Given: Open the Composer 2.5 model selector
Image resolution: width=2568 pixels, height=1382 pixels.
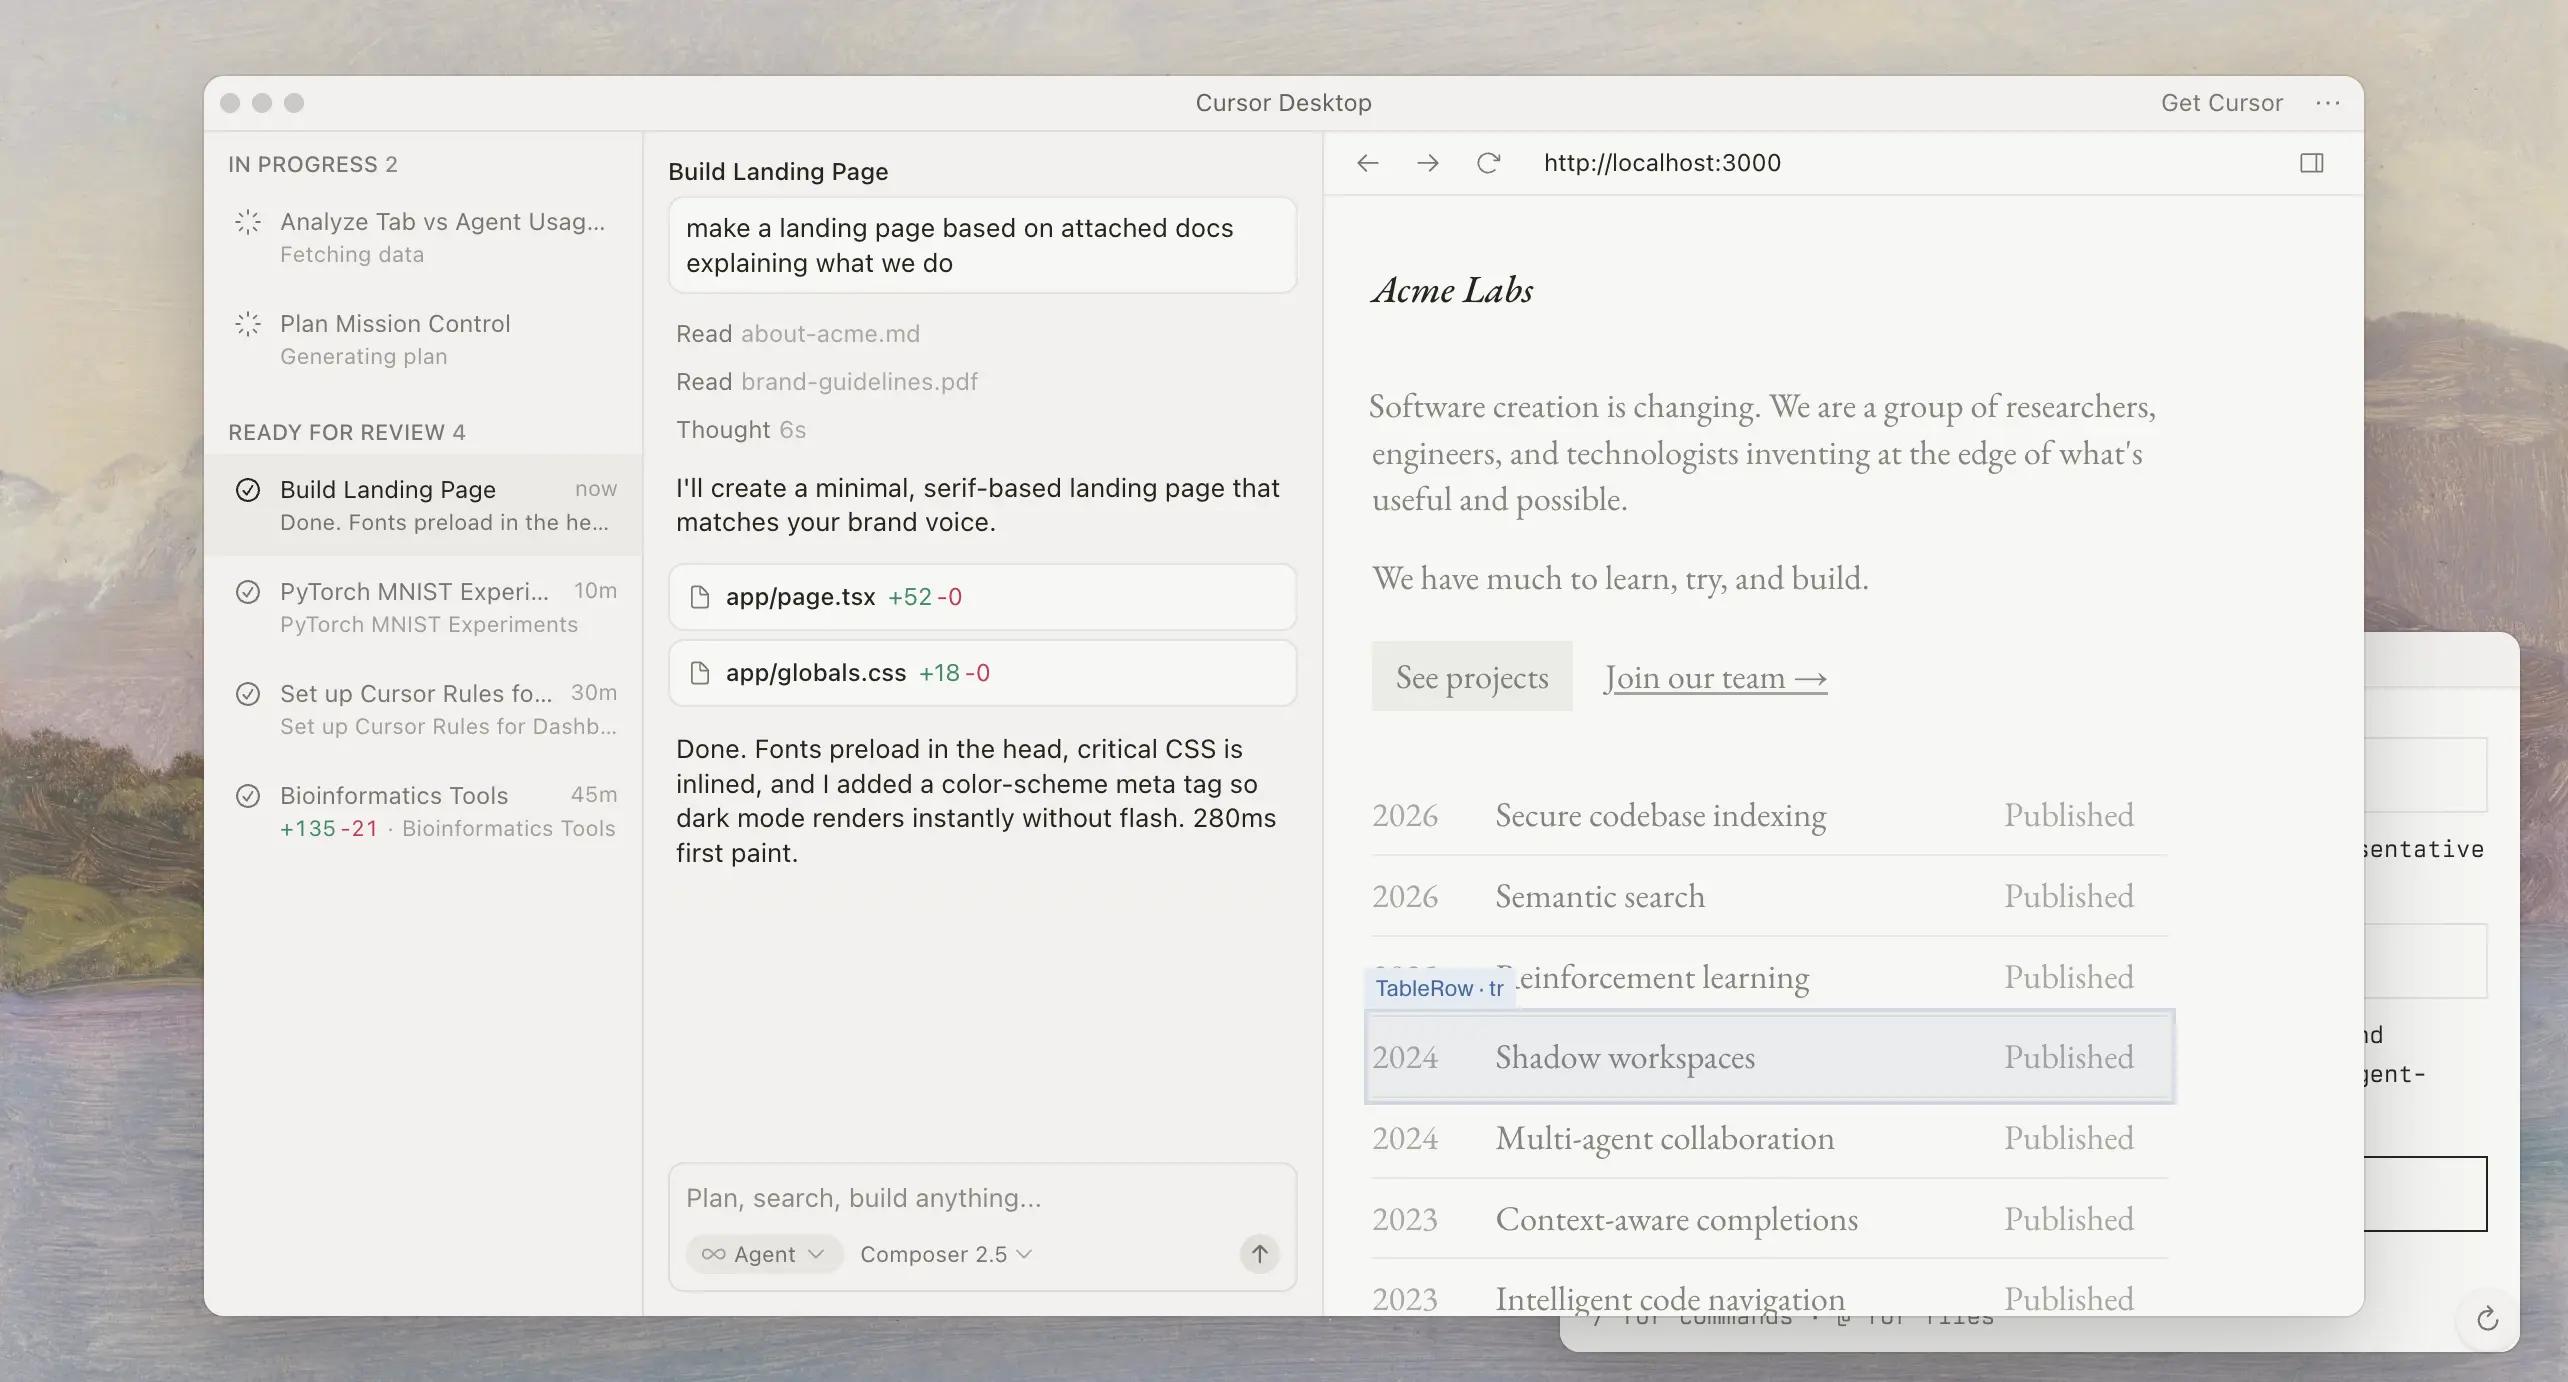Looking at the screenshot, I should point(946,1254).
